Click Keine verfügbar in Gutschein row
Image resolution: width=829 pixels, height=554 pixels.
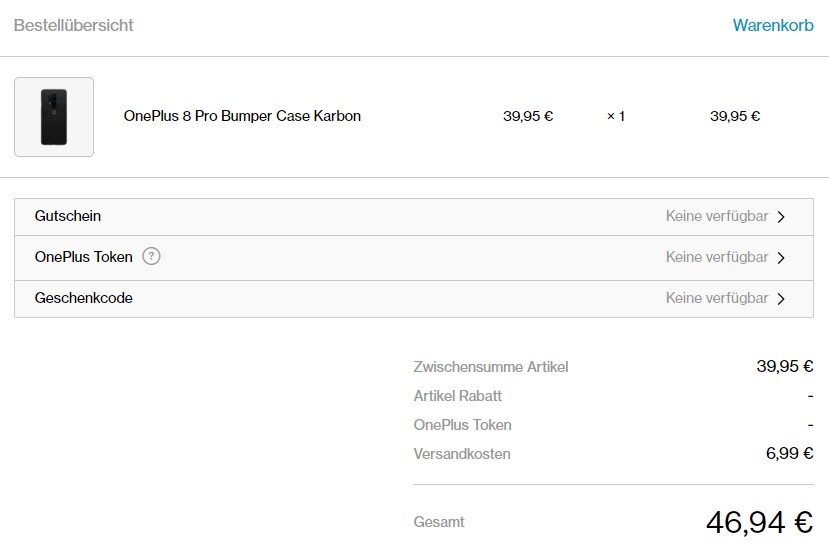tap(717, 216)
